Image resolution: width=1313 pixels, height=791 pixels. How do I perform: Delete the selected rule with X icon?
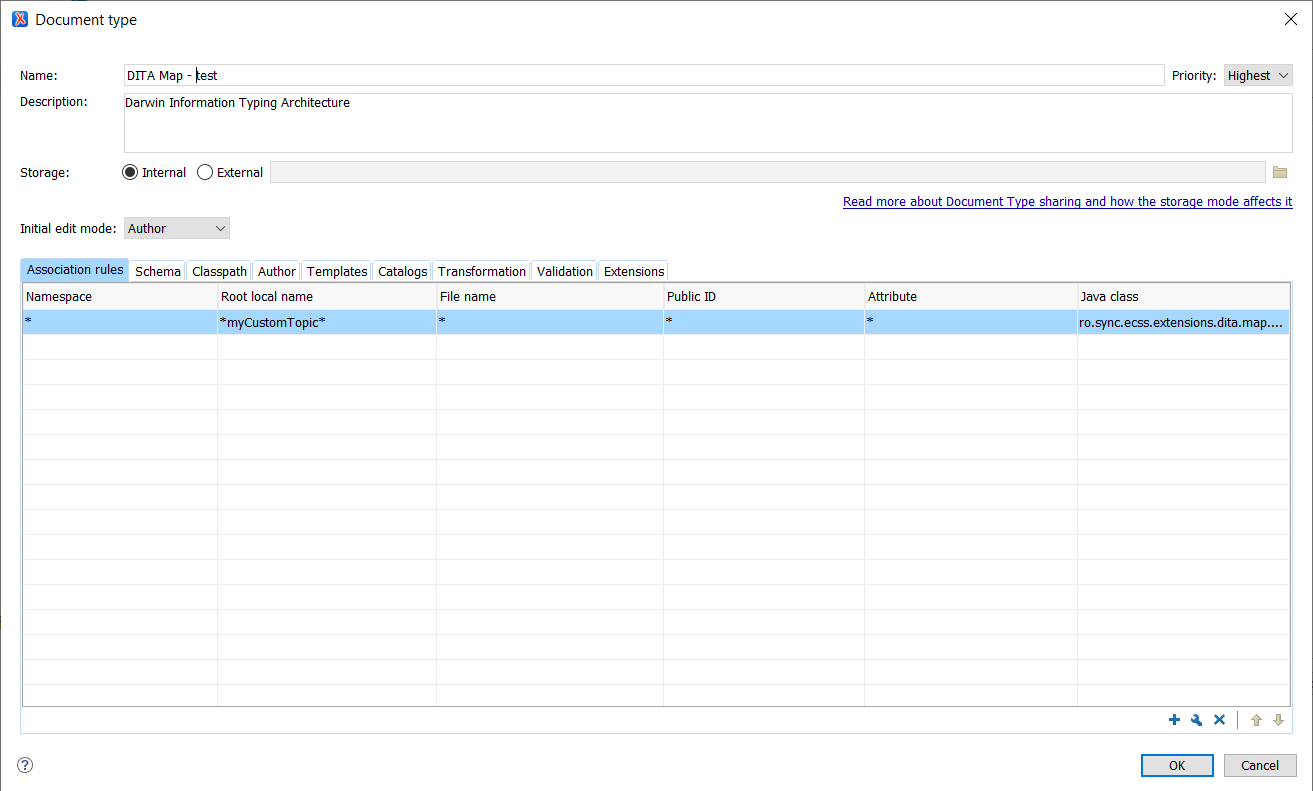pyautogui.click(x=1219, y=720)
